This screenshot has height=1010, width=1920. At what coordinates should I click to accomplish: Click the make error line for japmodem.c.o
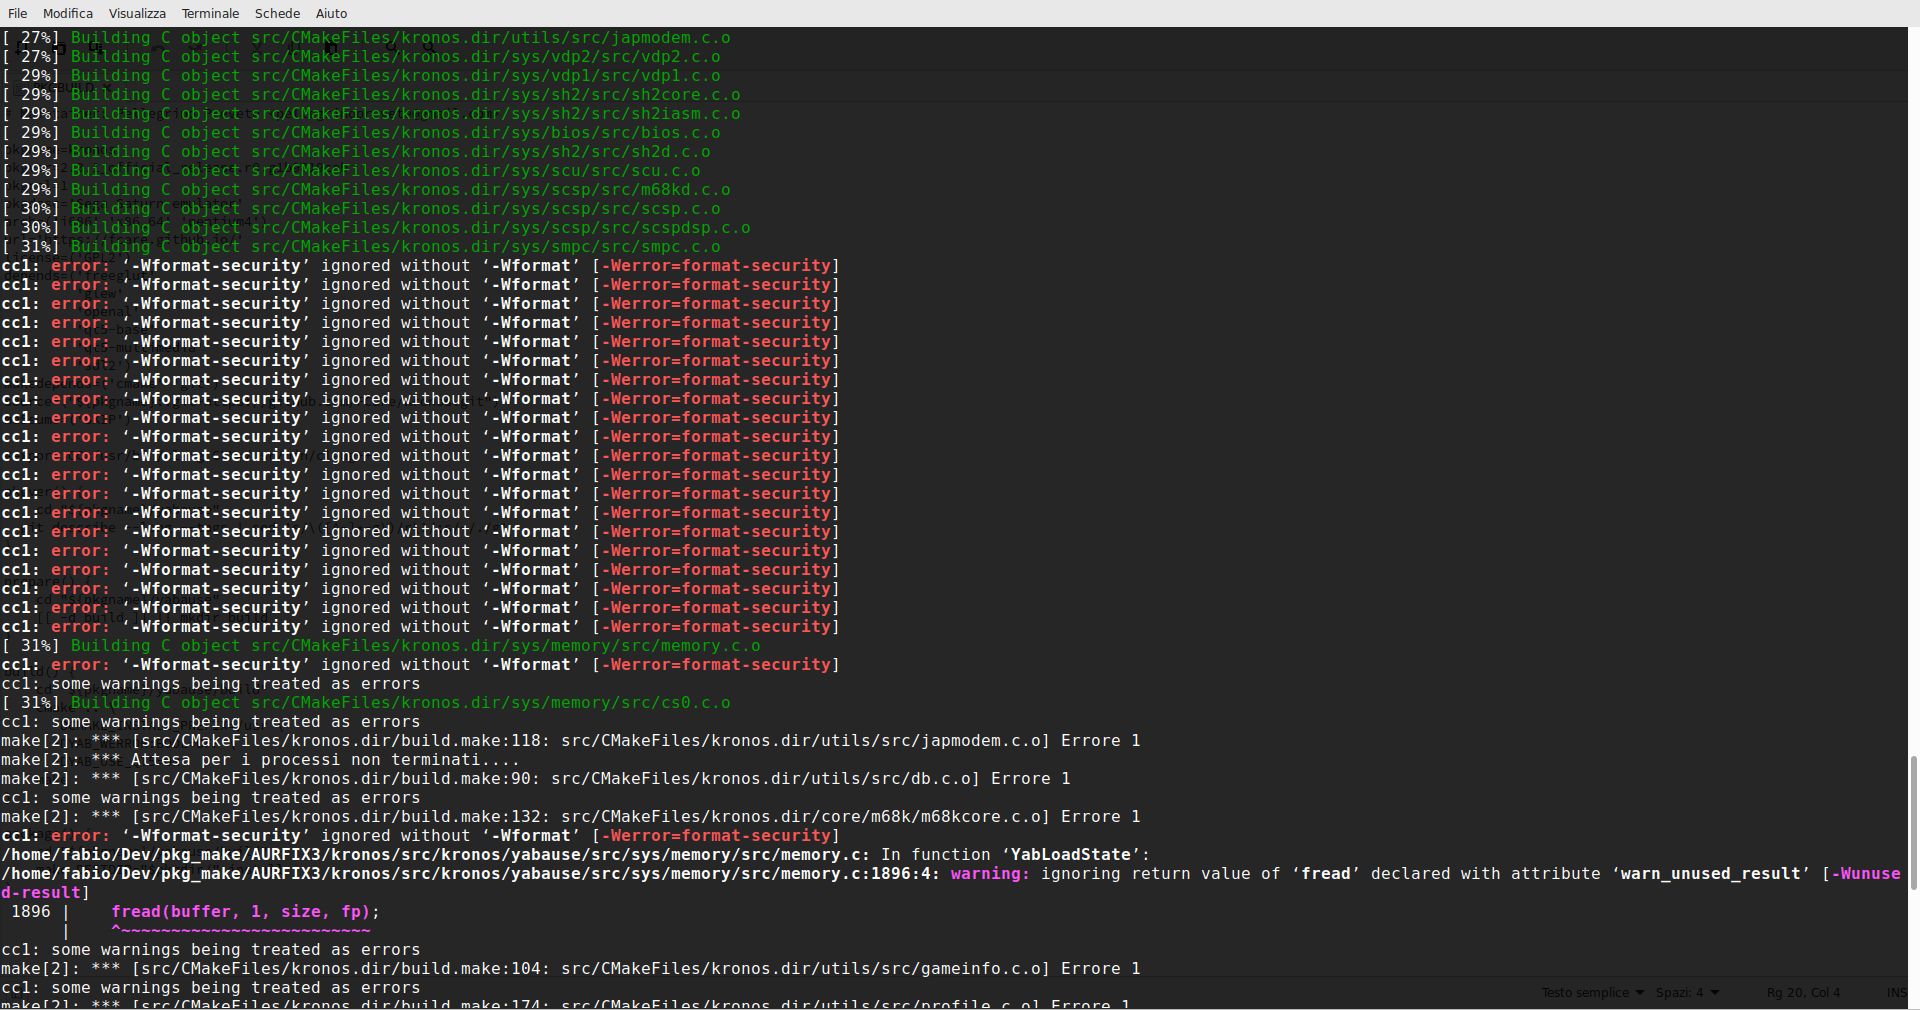tap(571, 741)
